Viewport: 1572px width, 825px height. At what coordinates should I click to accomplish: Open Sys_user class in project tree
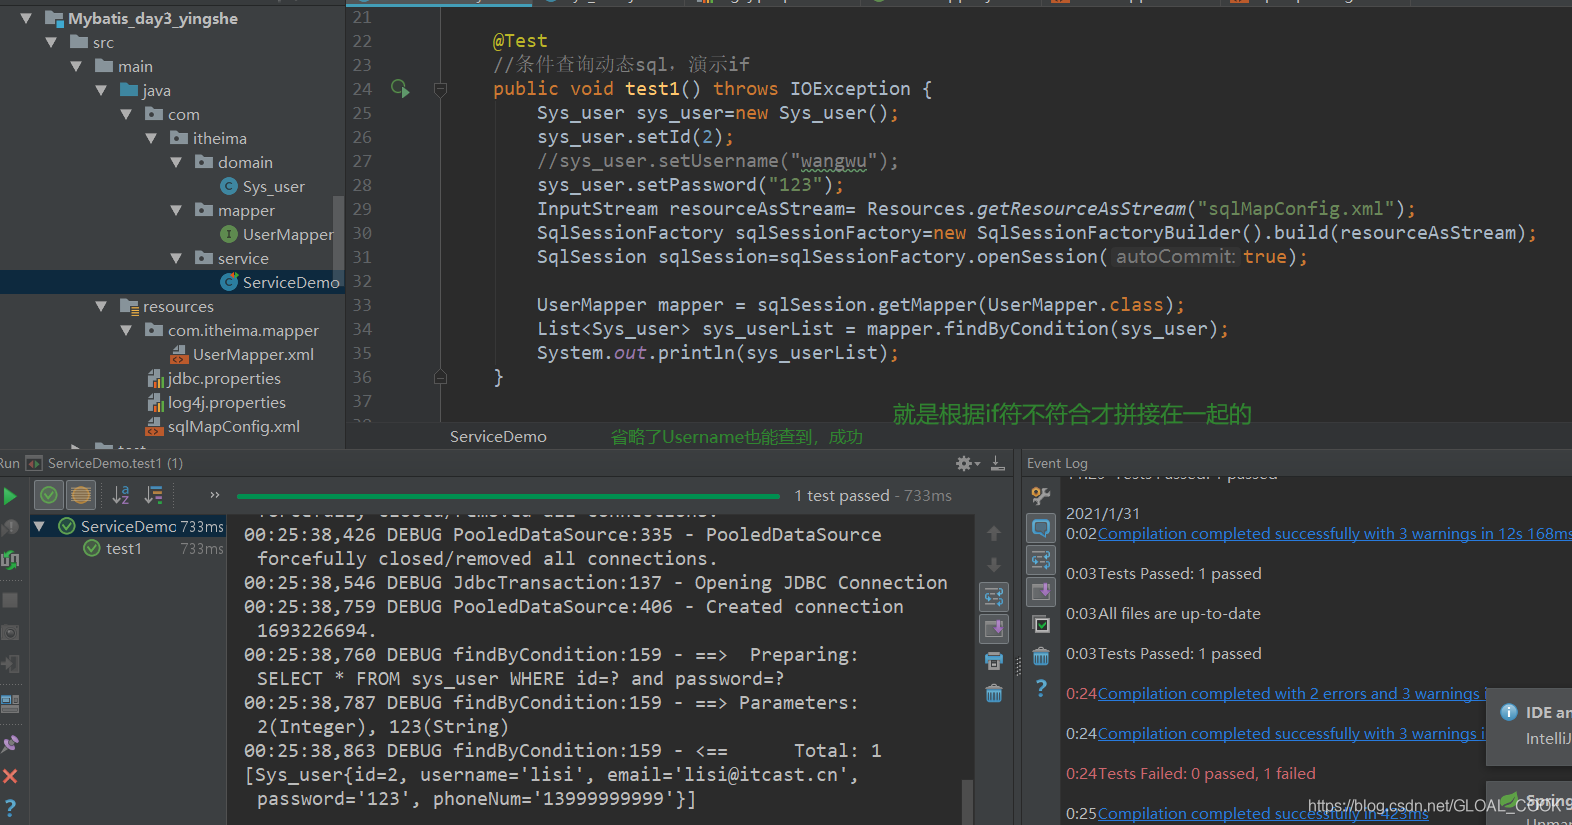click(262, 187)
